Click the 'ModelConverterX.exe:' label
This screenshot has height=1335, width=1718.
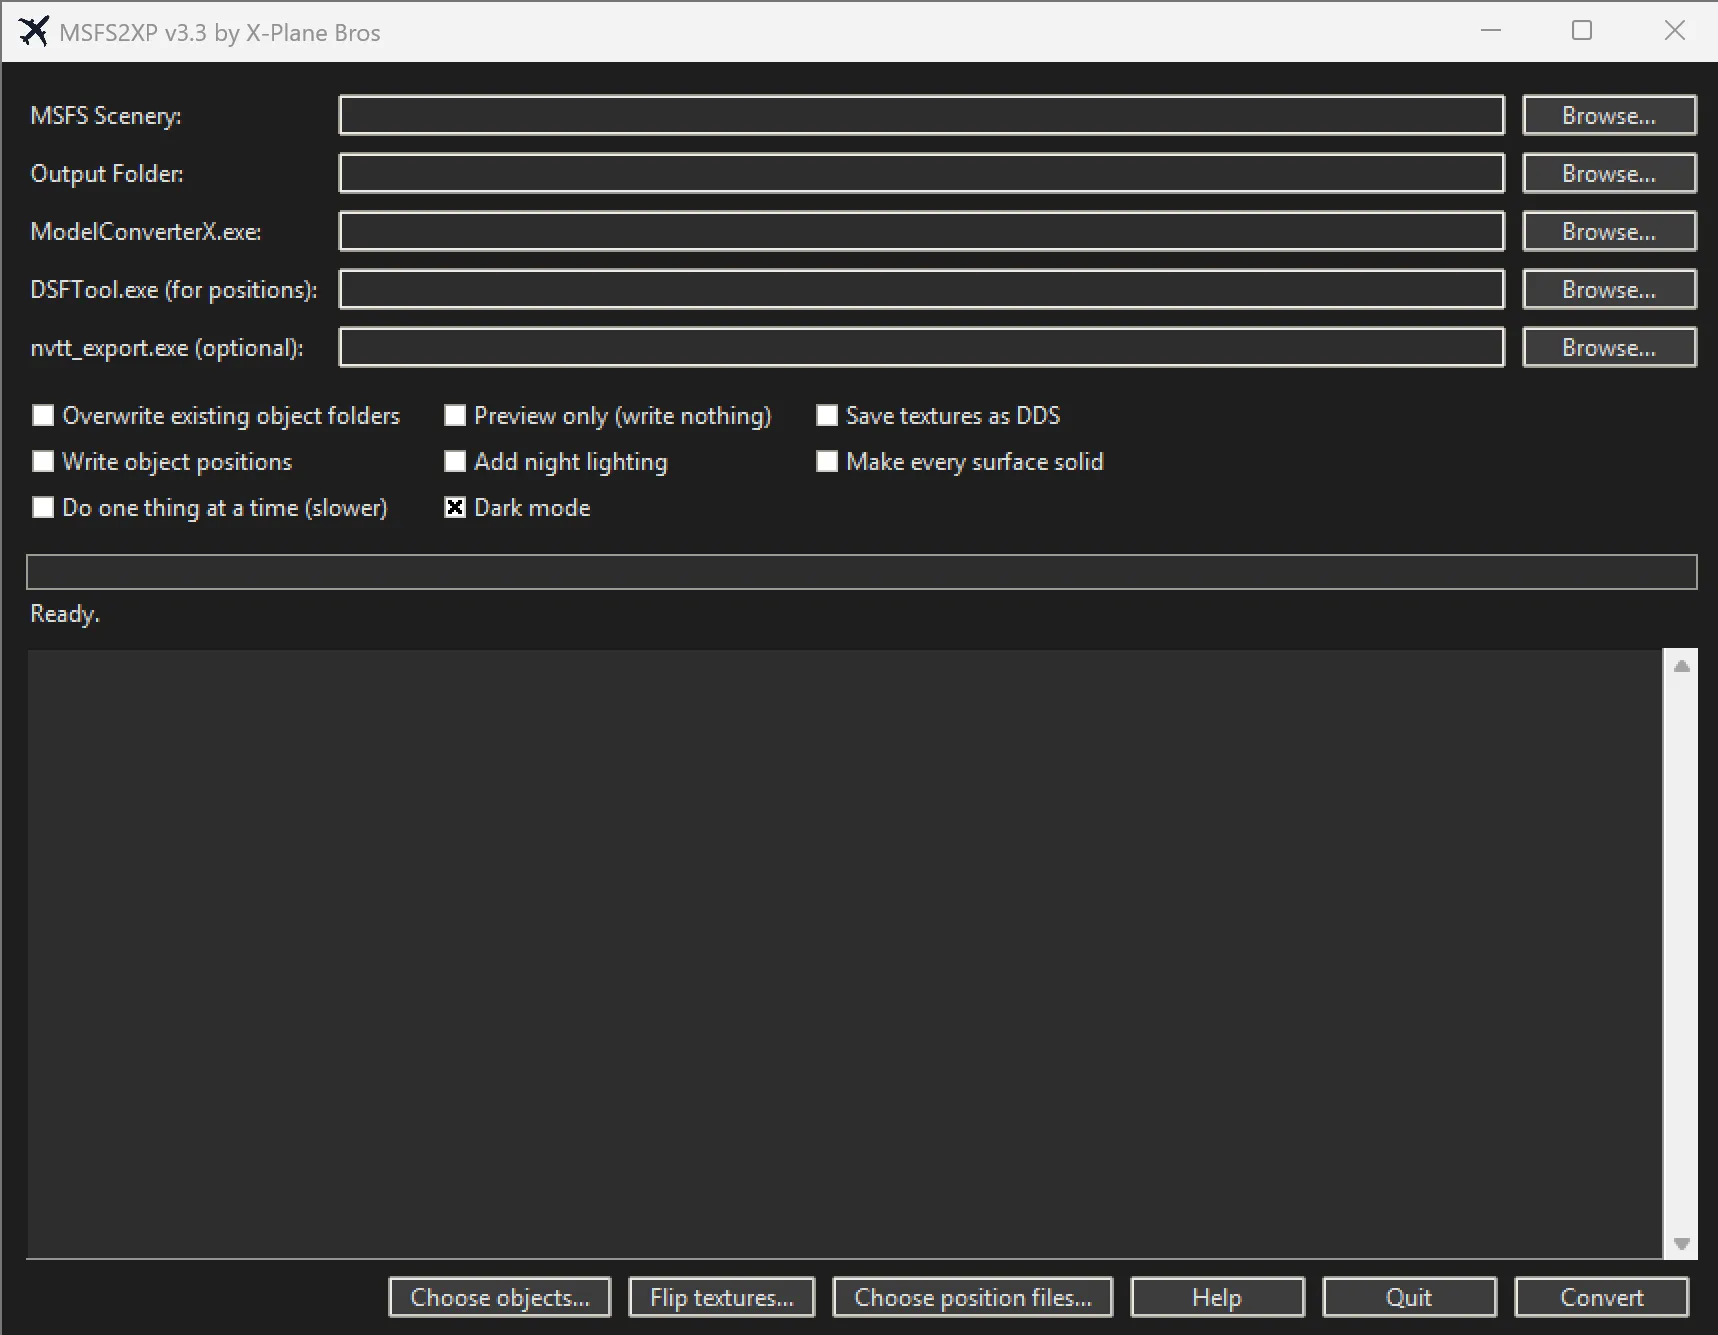click(146, 232)
